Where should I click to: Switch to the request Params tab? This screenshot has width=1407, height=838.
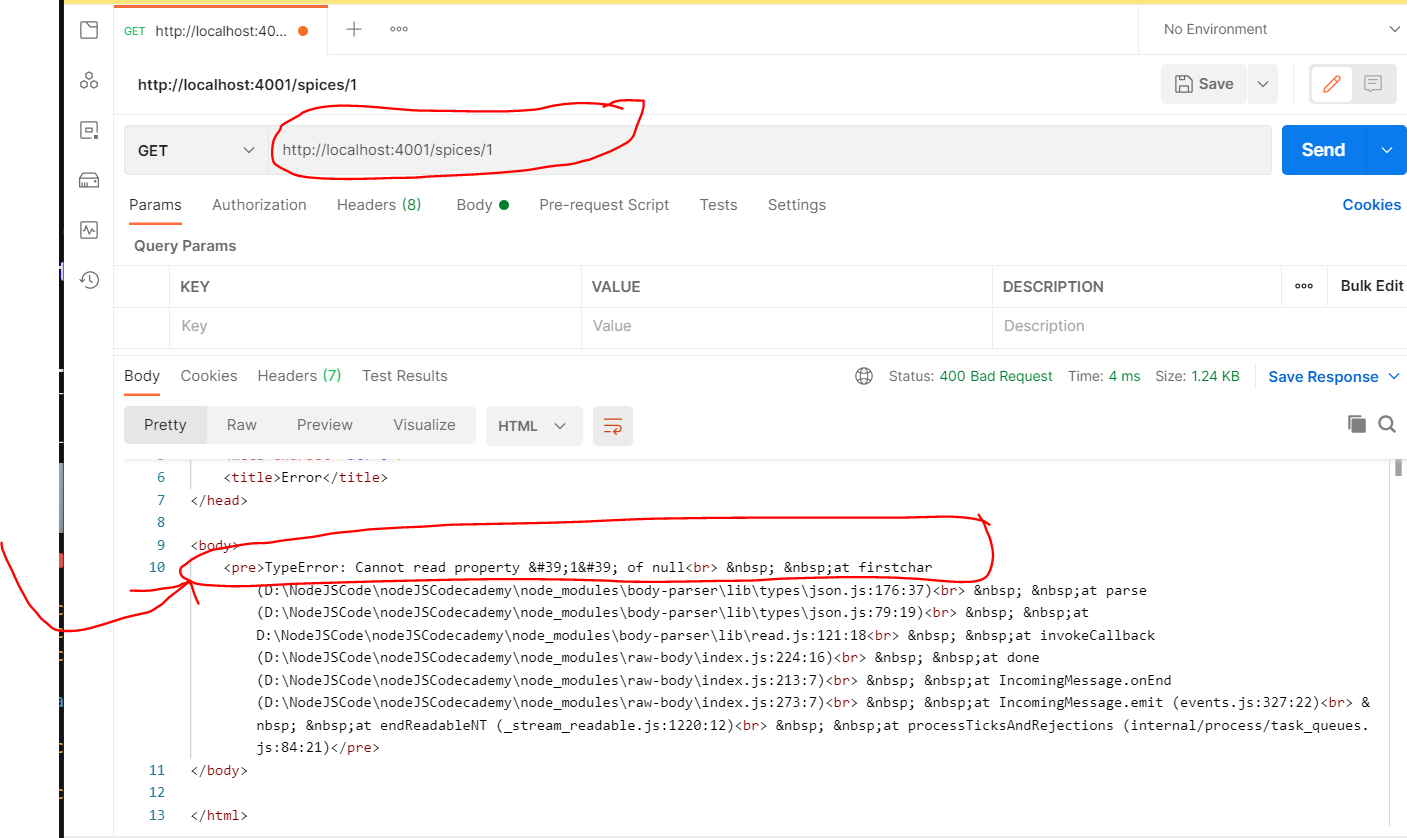click(155, 205)
